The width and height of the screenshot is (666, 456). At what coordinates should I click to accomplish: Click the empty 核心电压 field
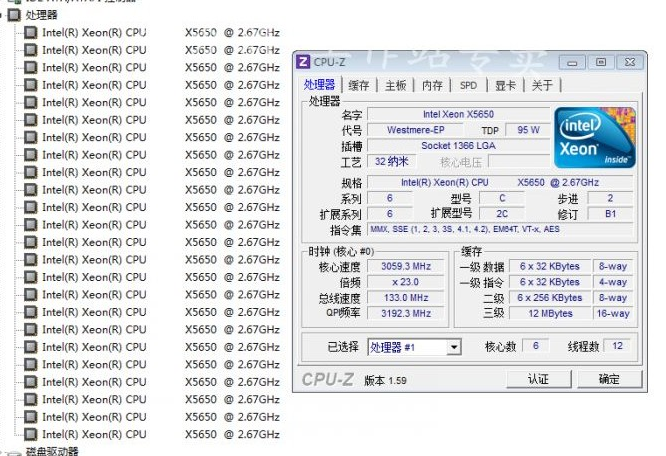point(519,161)
